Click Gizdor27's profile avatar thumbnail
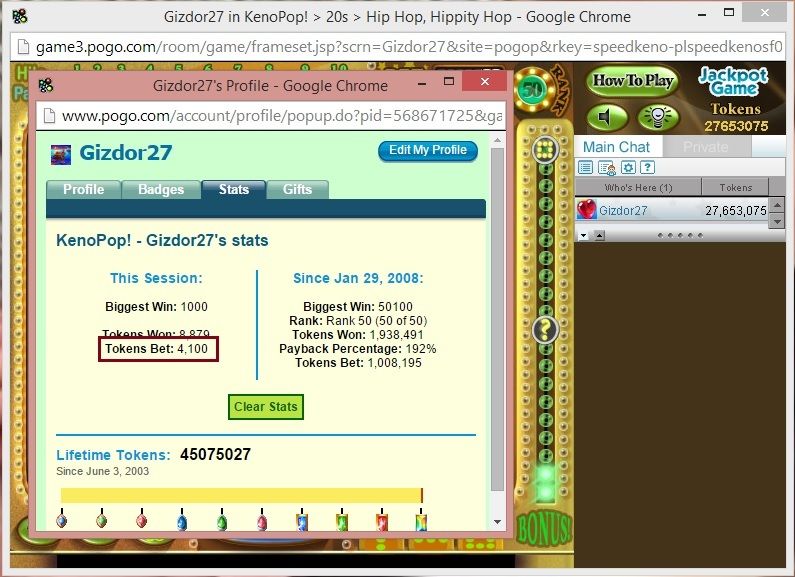795x577 pixels. 61,155
